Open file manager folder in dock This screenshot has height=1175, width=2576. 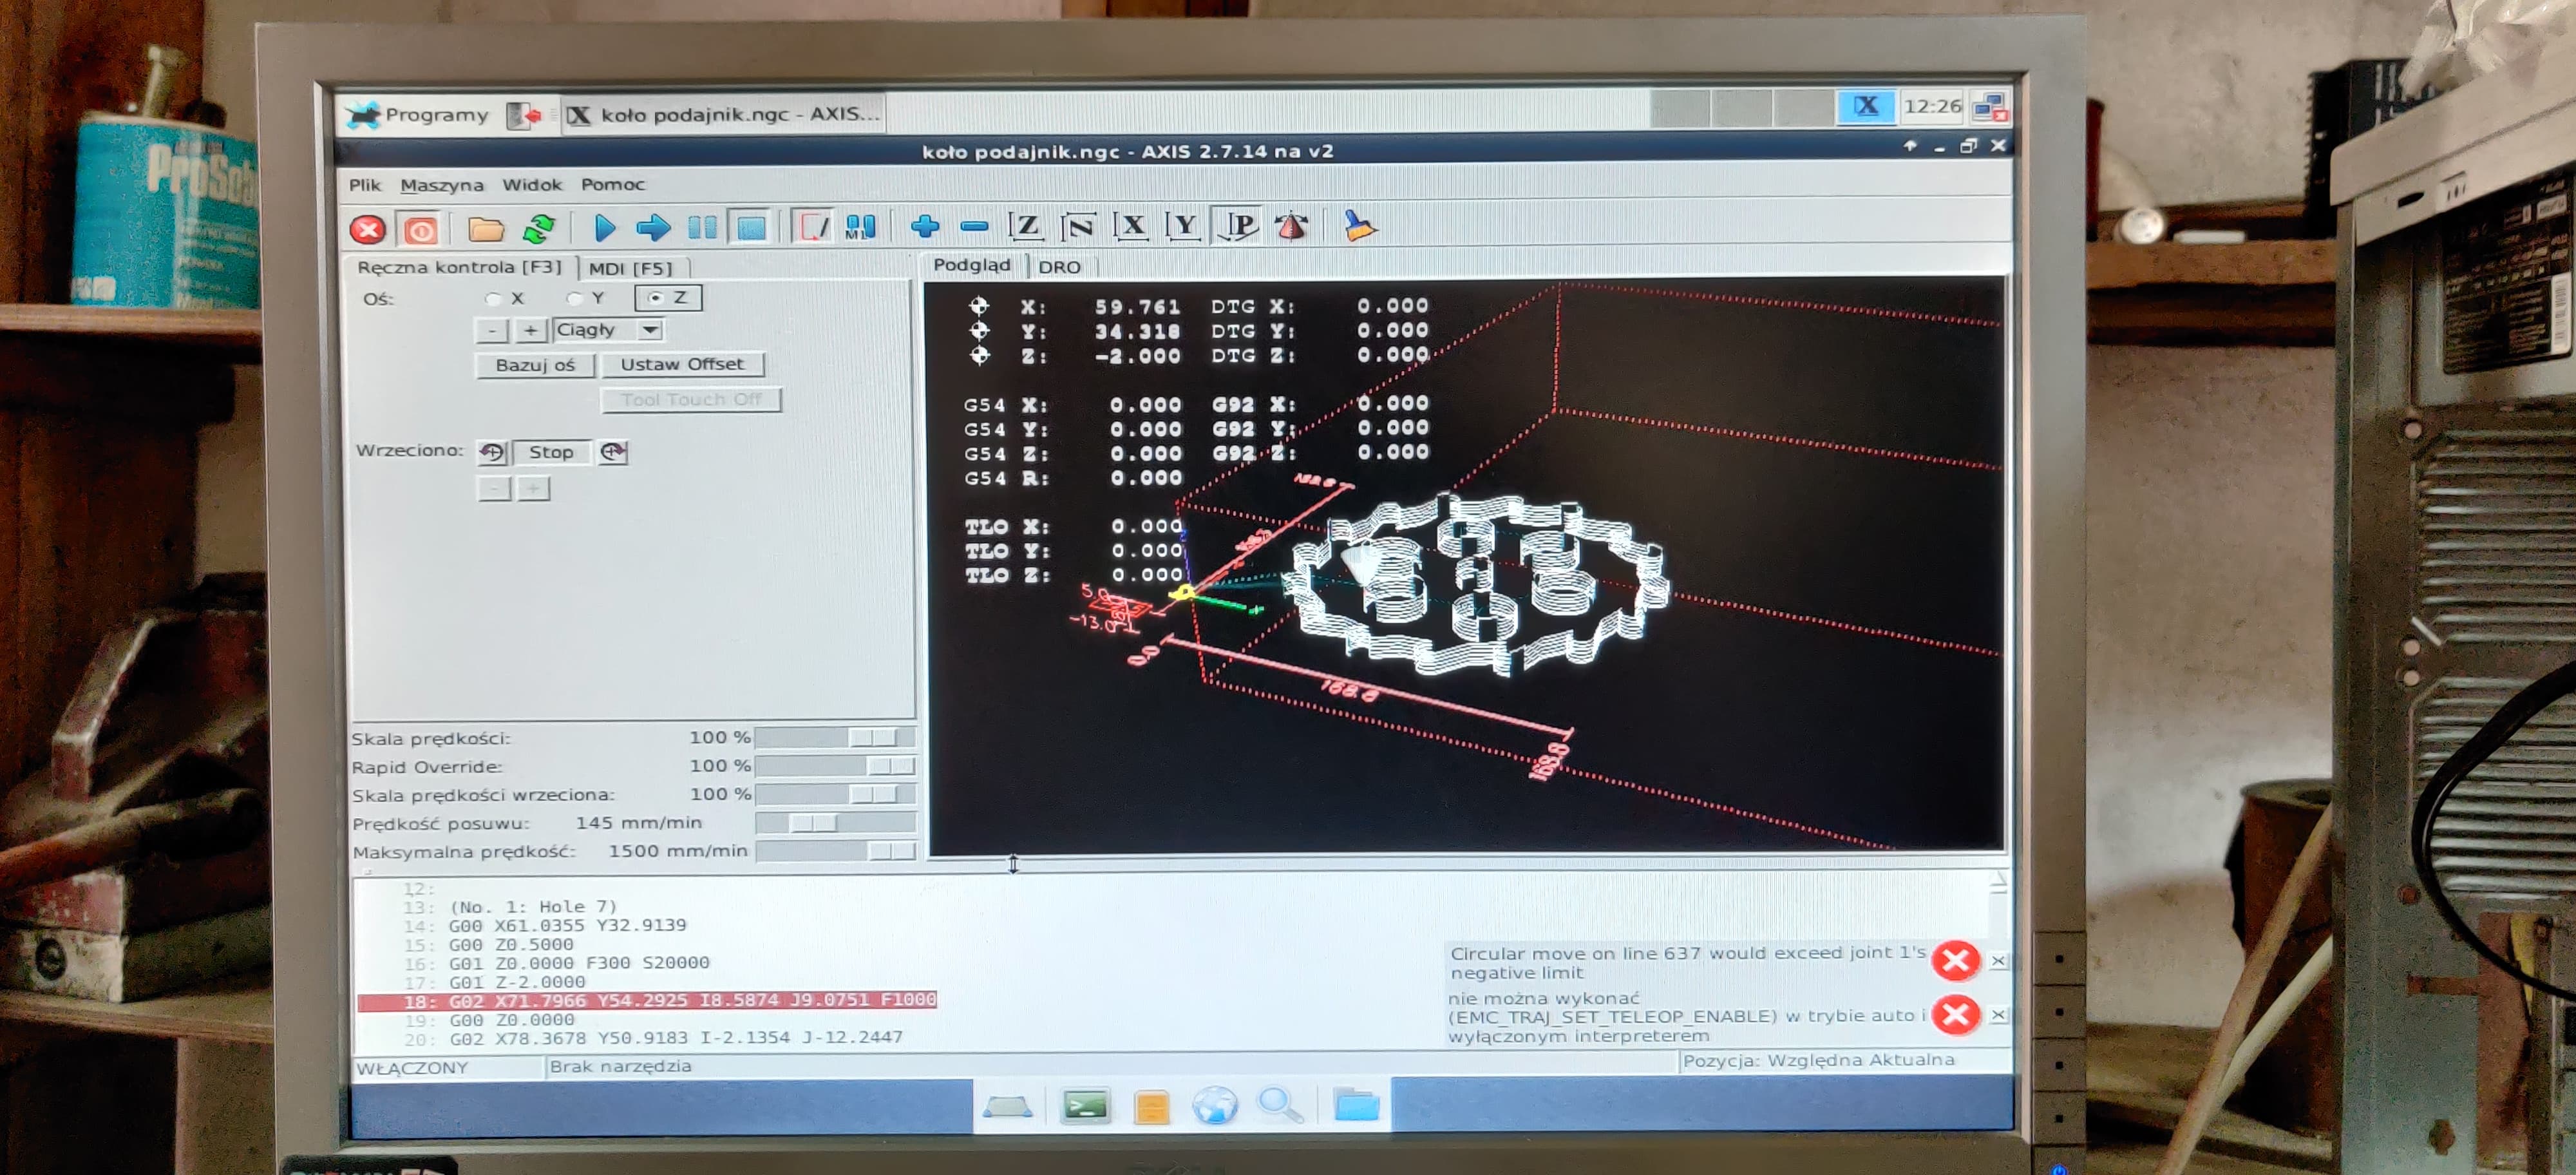point(1356,1105)
